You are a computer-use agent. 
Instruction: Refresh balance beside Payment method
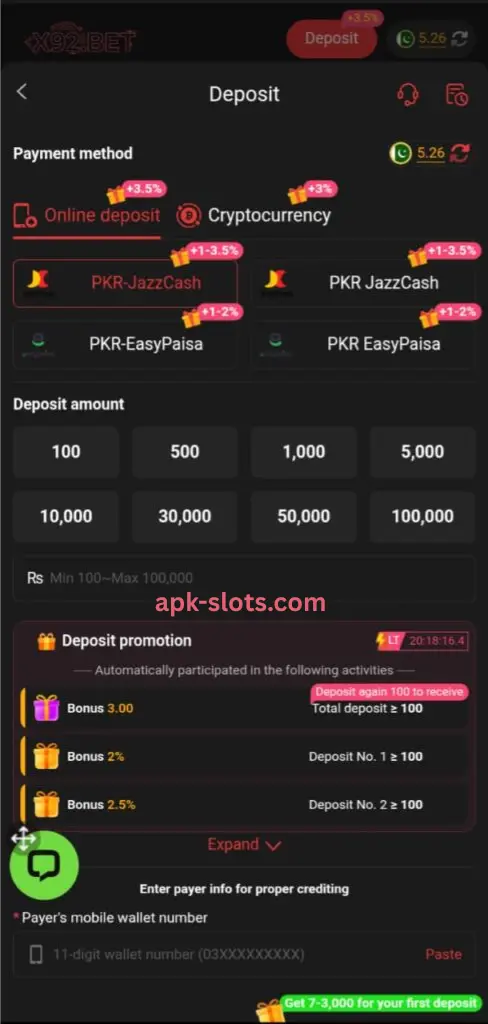point(460,154)
